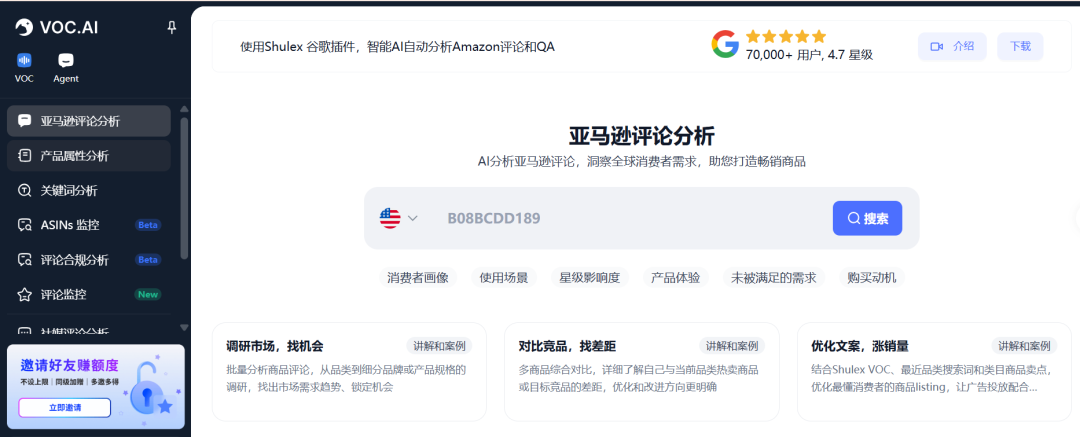This screenshot has width=1080, height=437.
Task: Click the 下载 button
Action: pos(1020,46)
